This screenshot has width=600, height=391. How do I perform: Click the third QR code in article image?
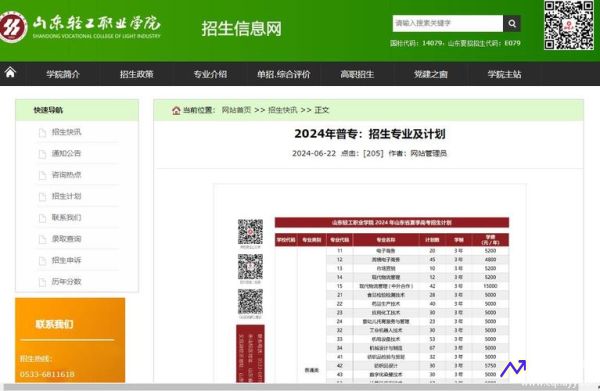click(x=250, y=301)
